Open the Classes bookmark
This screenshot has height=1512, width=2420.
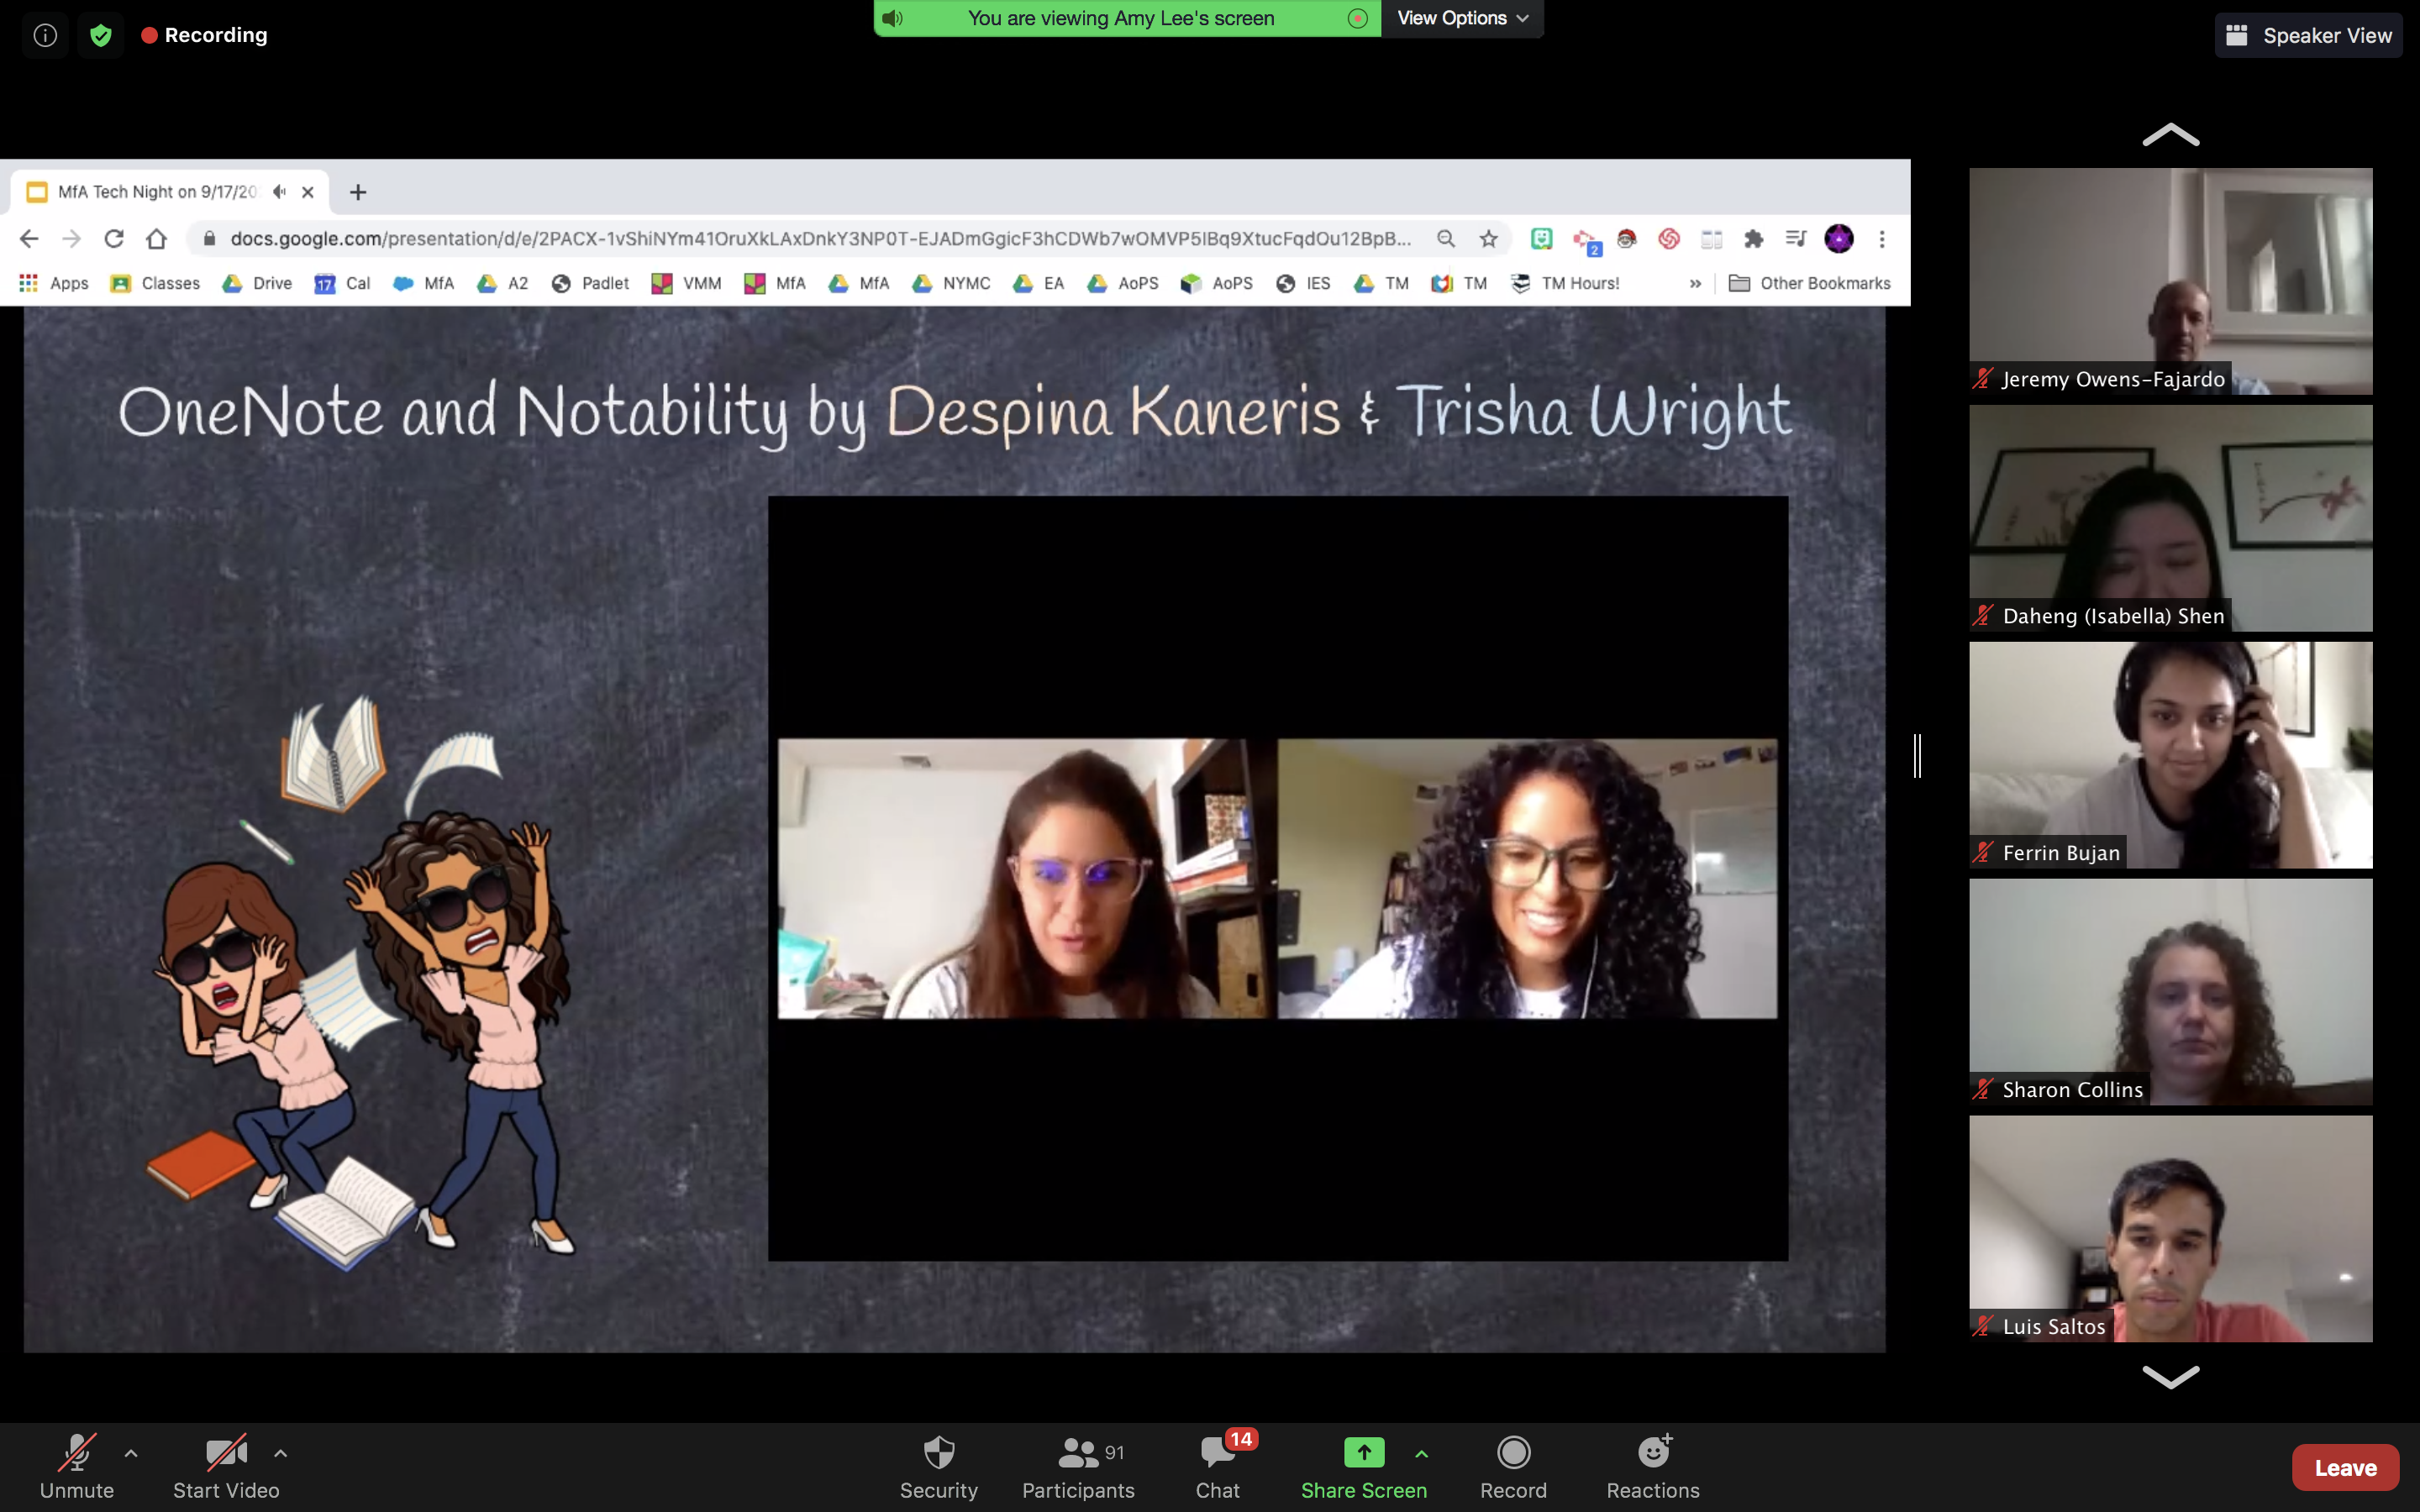[156, 284]
